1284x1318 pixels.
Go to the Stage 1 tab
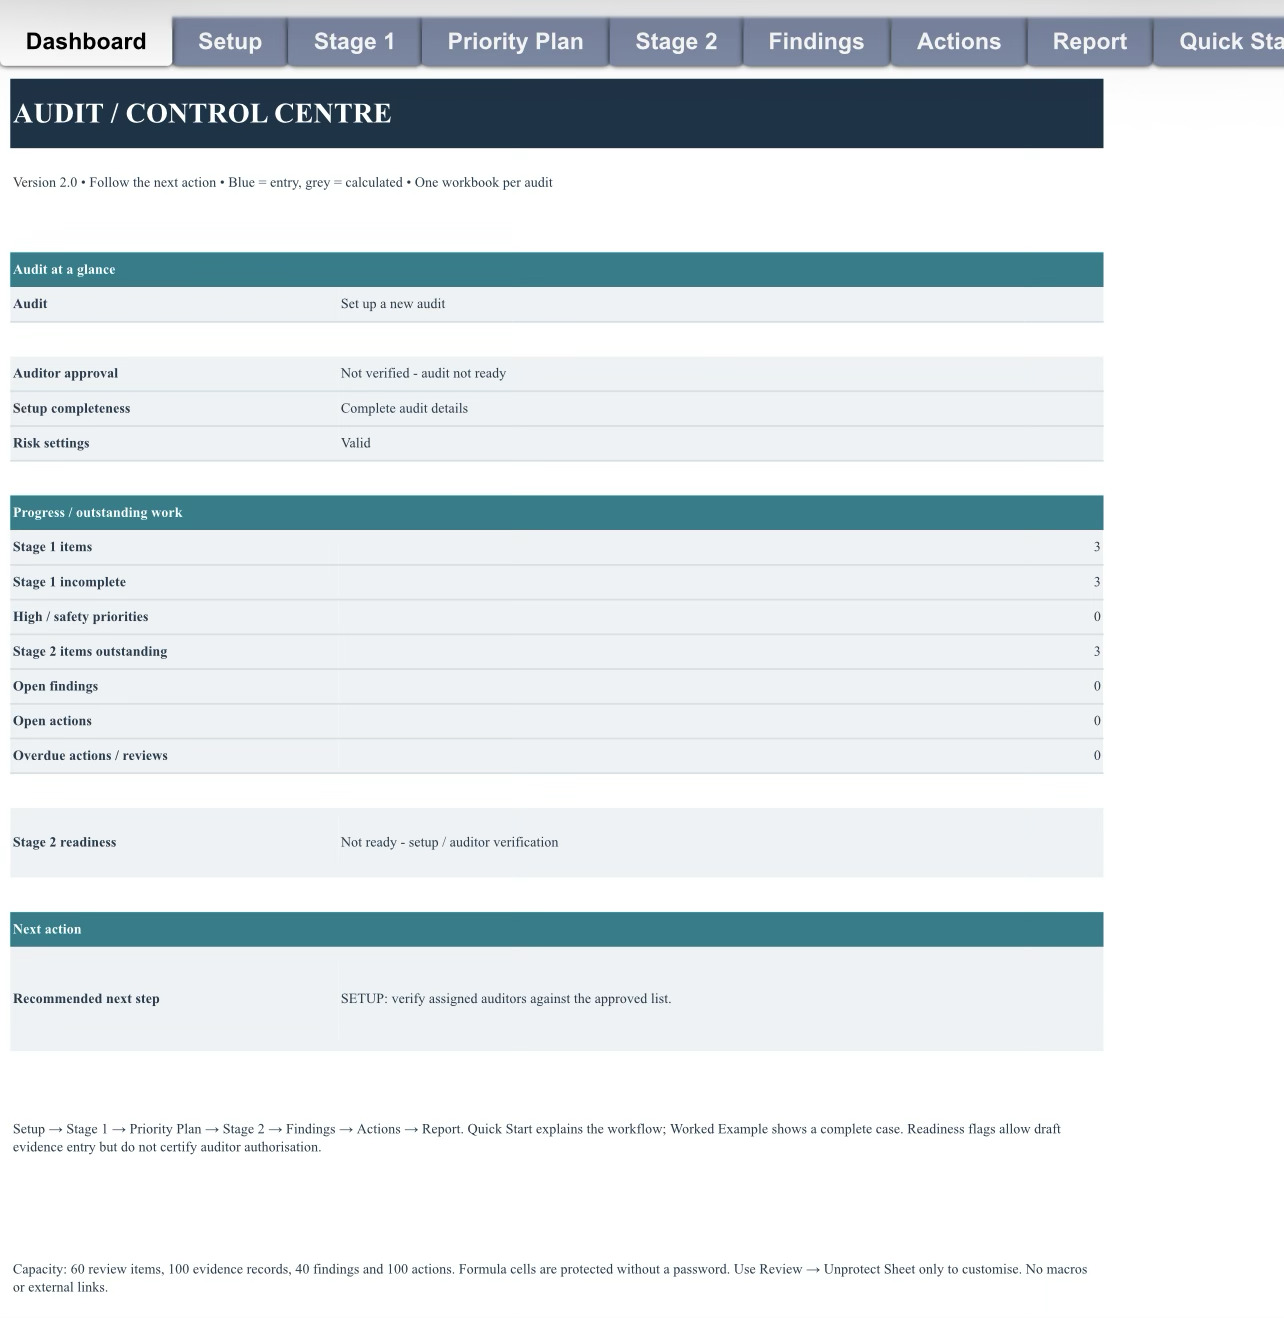[354, 41]
